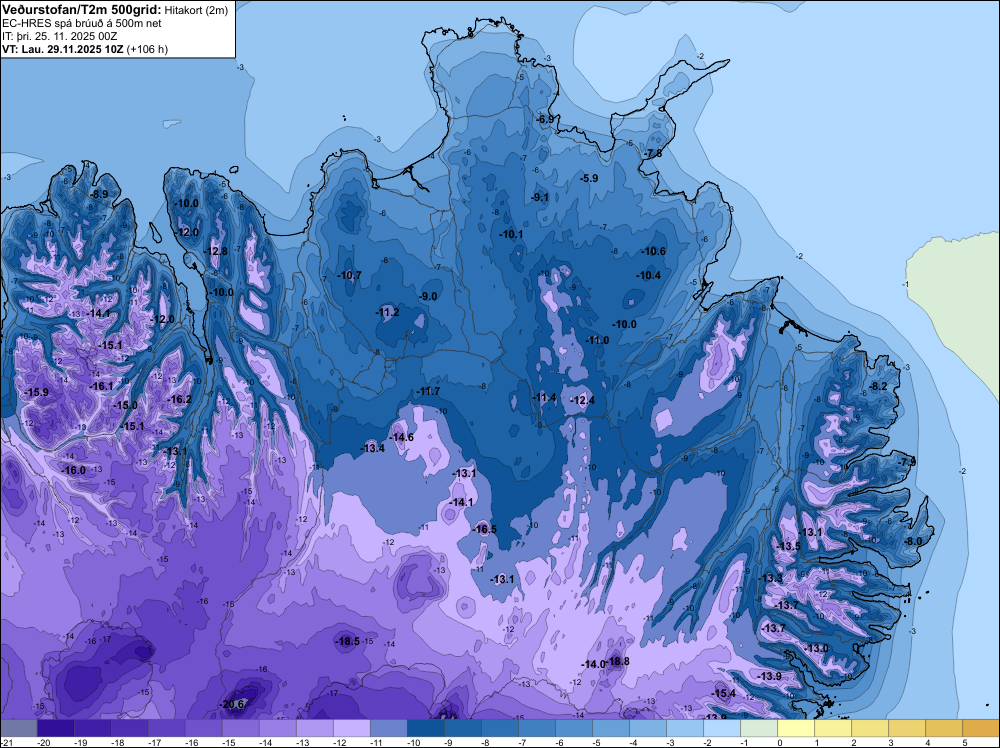
Task: Click the -8.0 temperature value
Action: [913, 541]
